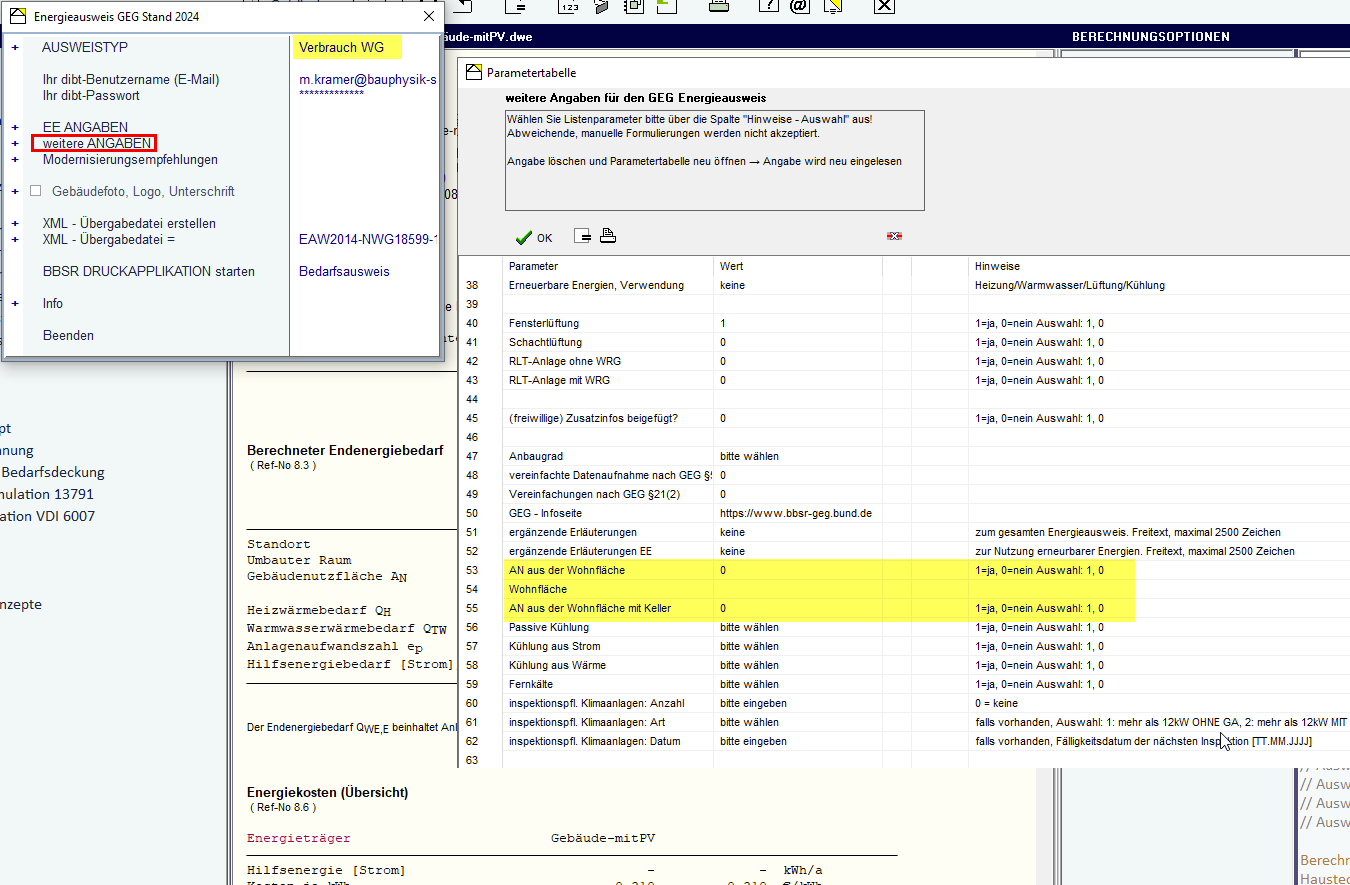1350x885 pixels.
Task: Click the 123 numbering icon in top toolbar
Action: coord(569,7)
